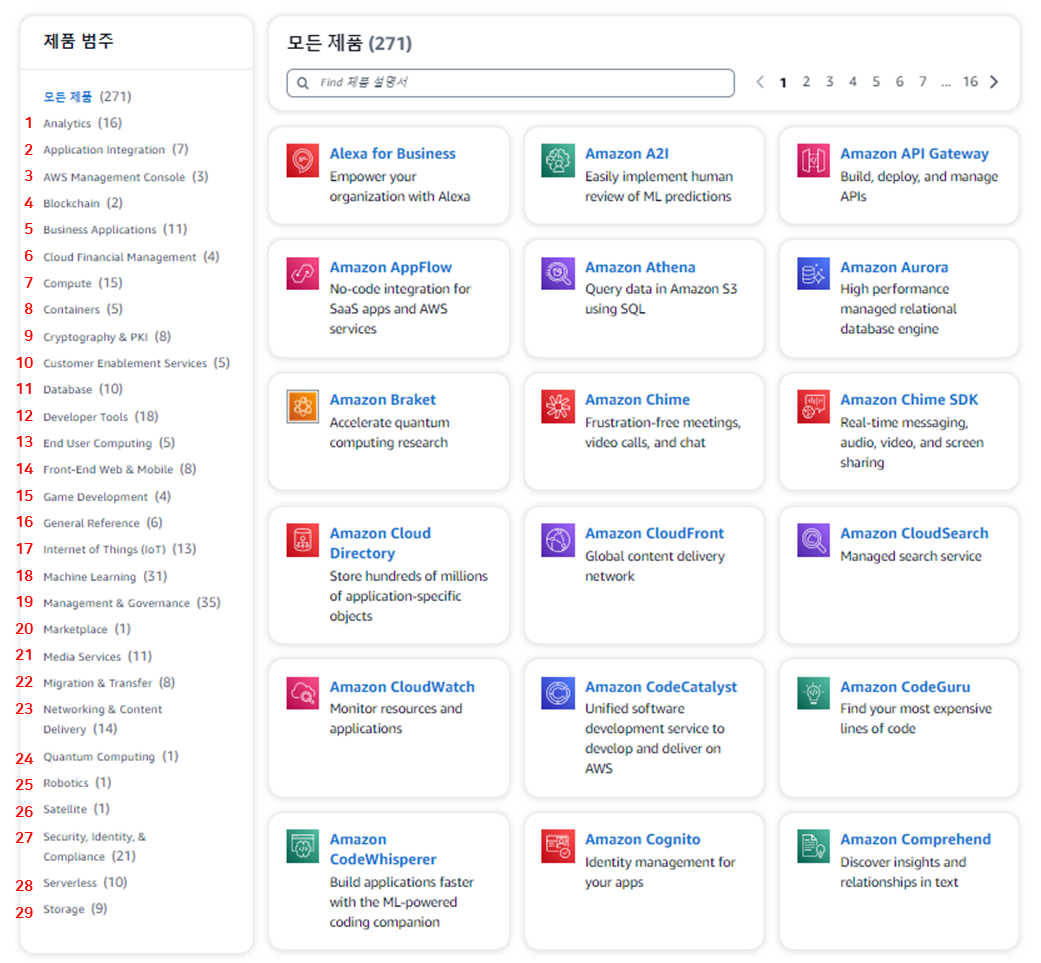Open Management & Governance (35) category

pos(131,602)
